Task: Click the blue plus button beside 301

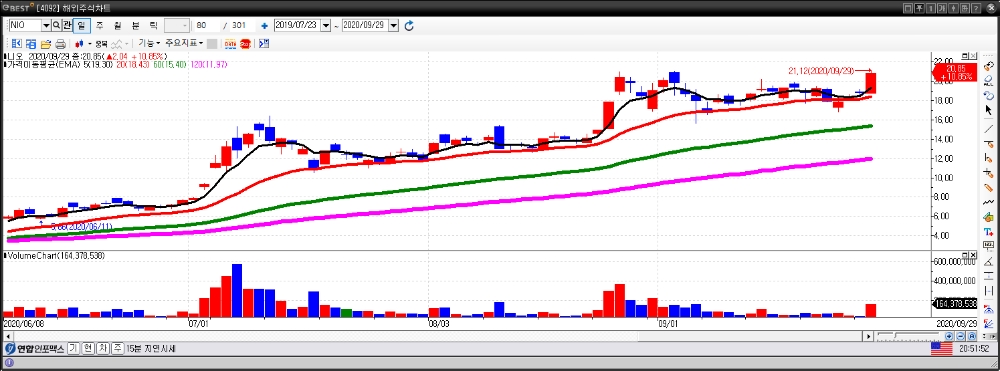Action: pyautogui.click(x=264, y=25)
